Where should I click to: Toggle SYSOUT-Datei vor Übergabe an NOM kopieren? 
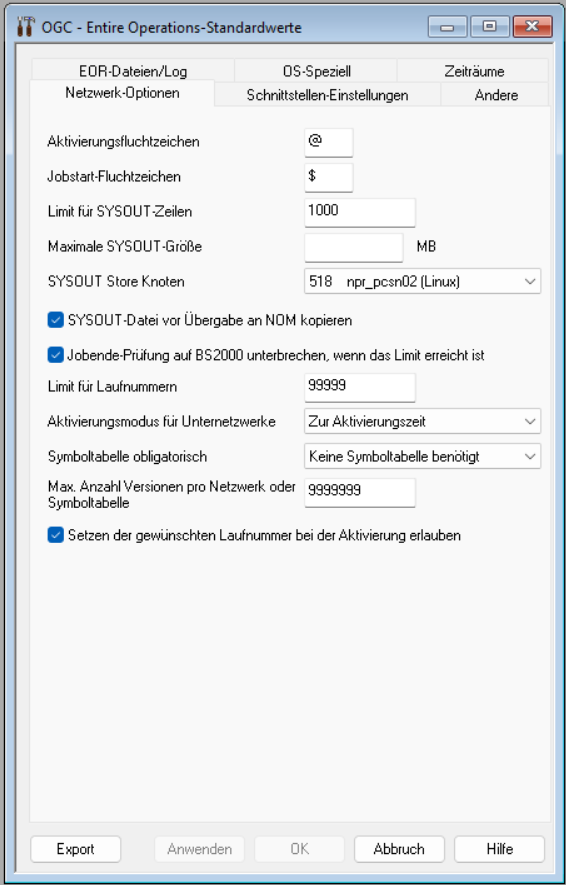coord(55,321)
